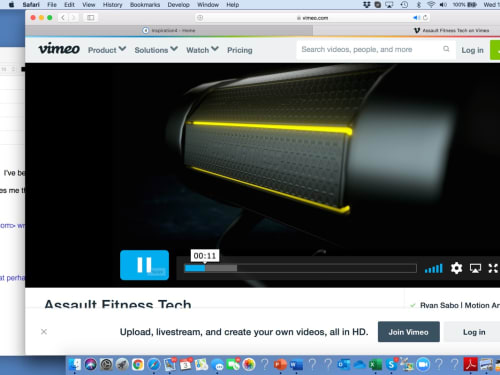The image size is (500, 375).
Task: Click Log in on the bottom banner
Action: click(x=474, y=332)
